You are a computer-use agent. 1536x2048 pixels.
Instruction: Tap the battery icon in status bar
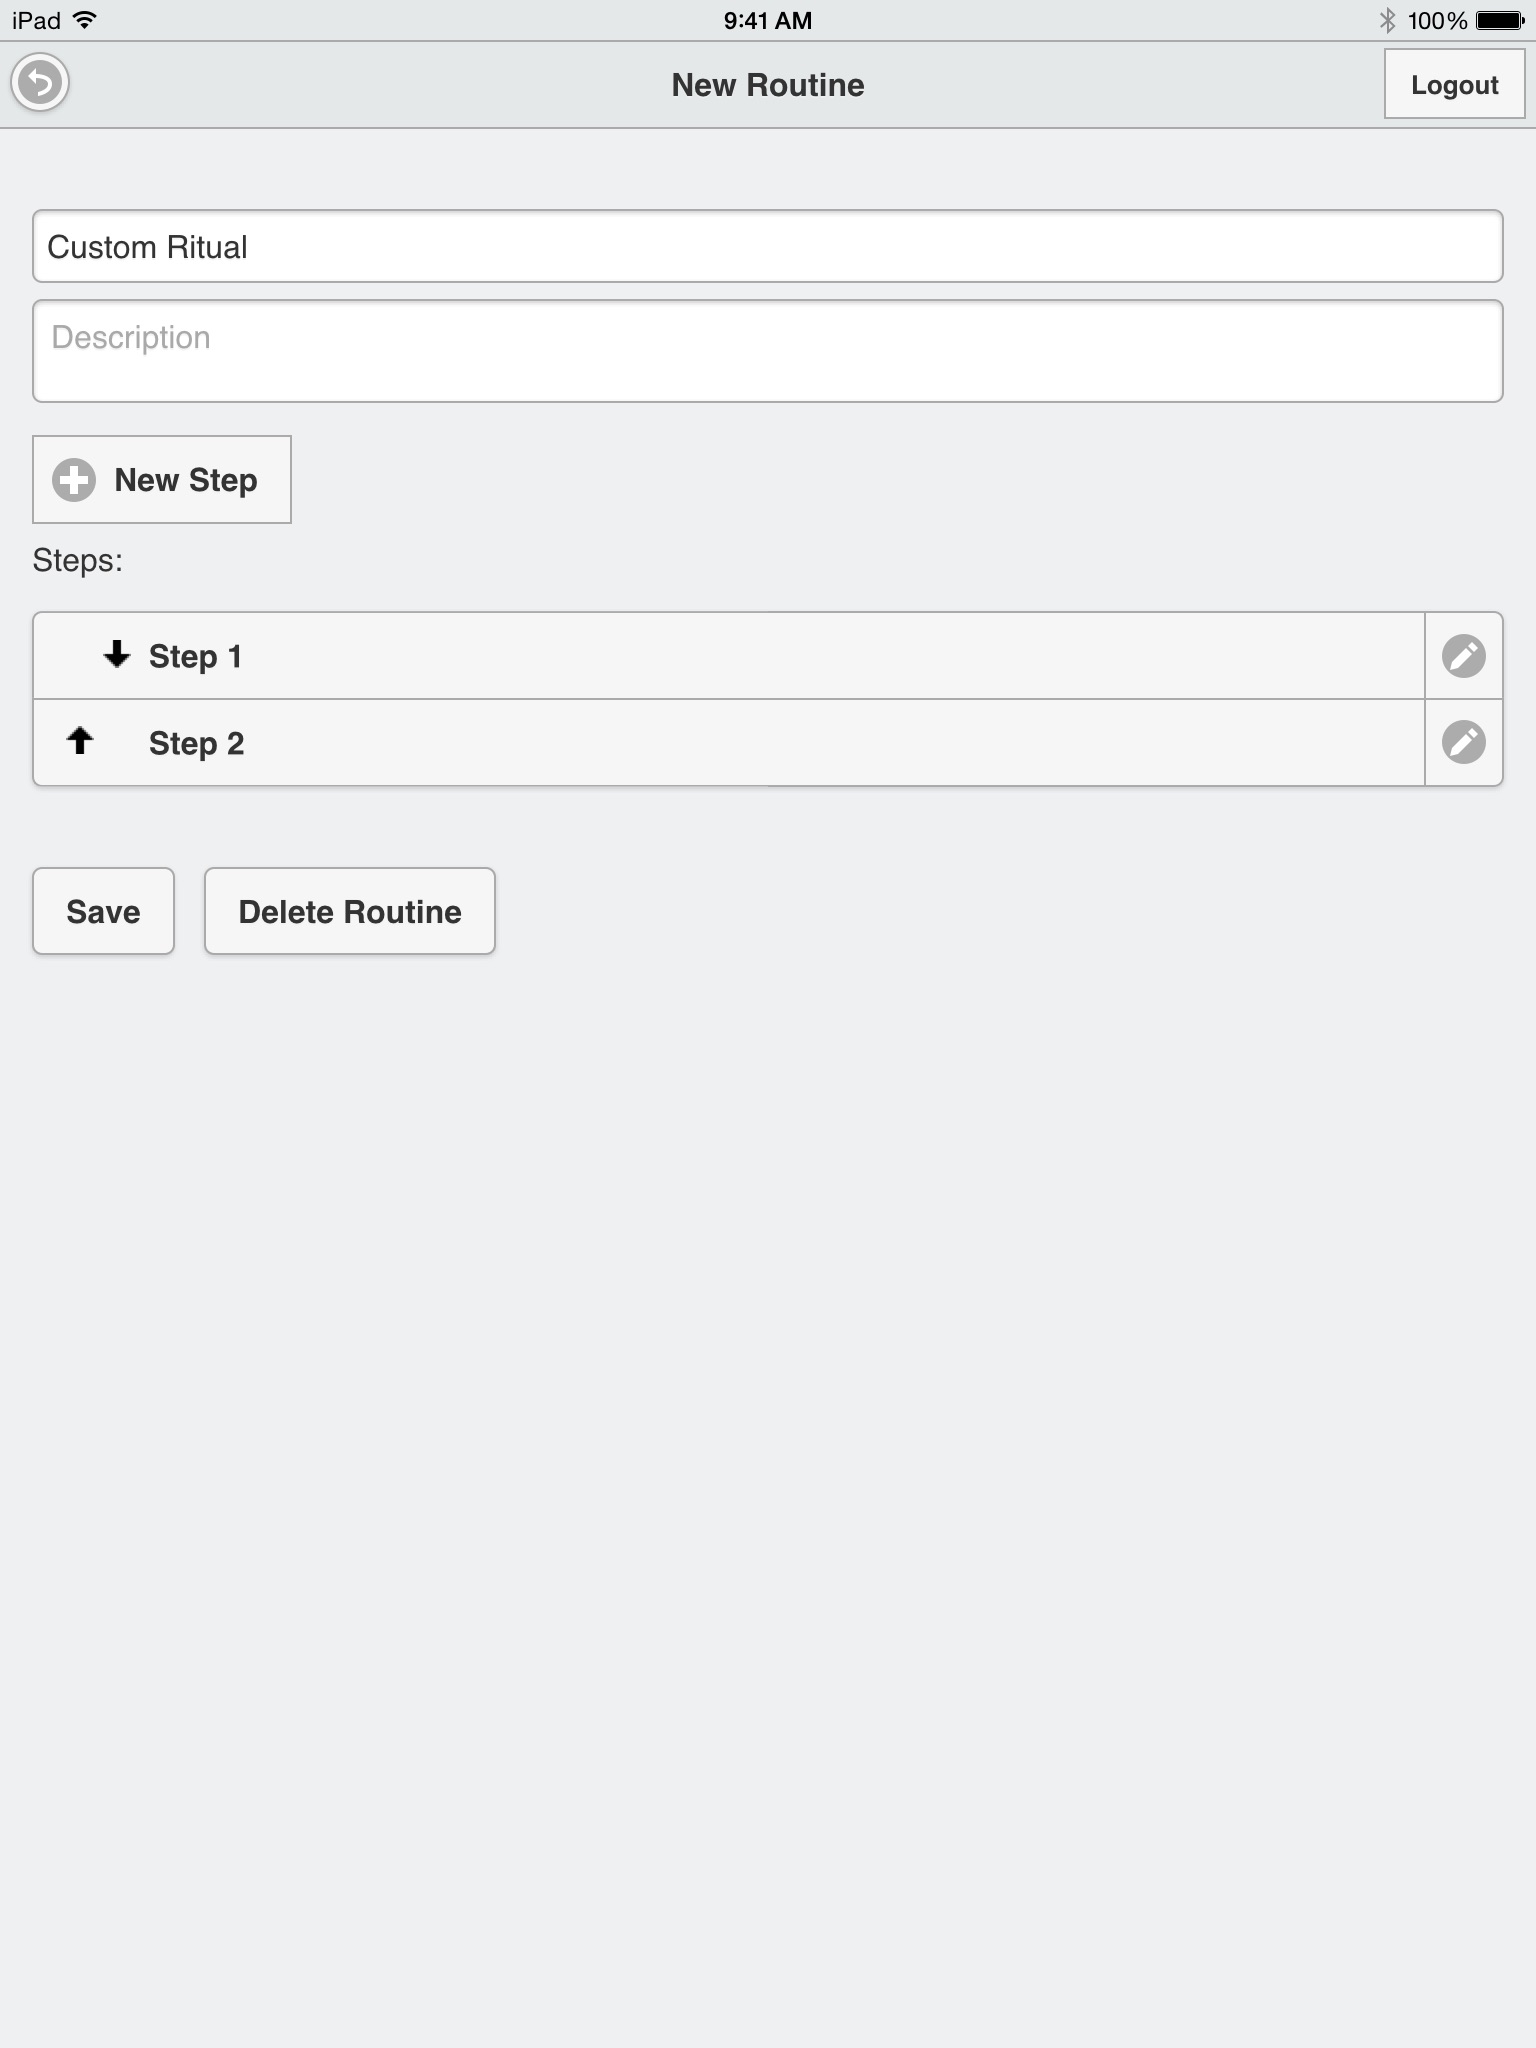pos(1500,20)
